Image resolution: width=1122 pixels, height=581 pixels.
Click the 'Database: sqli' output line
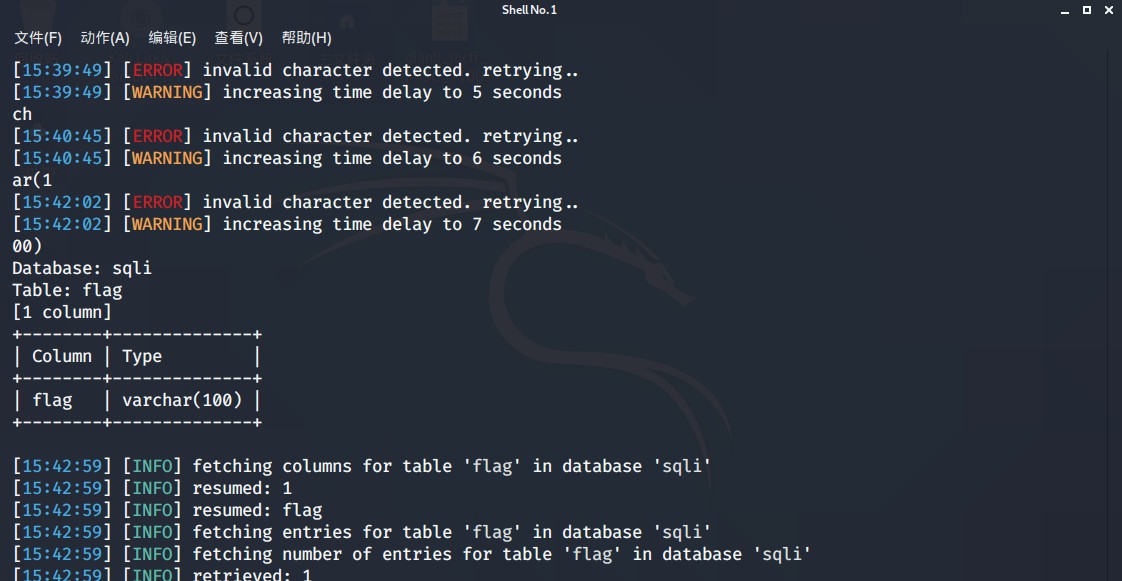[81, 267]
